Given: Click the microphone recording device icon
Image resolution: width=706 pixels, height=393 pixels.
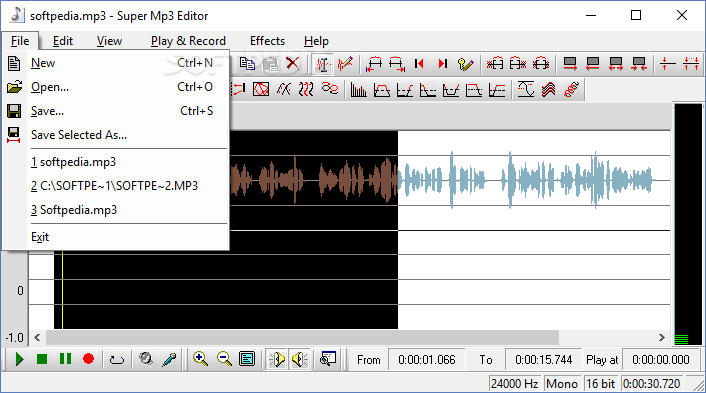Looking at the screenshot, I should pyautogui.click(x=169, y=359).
